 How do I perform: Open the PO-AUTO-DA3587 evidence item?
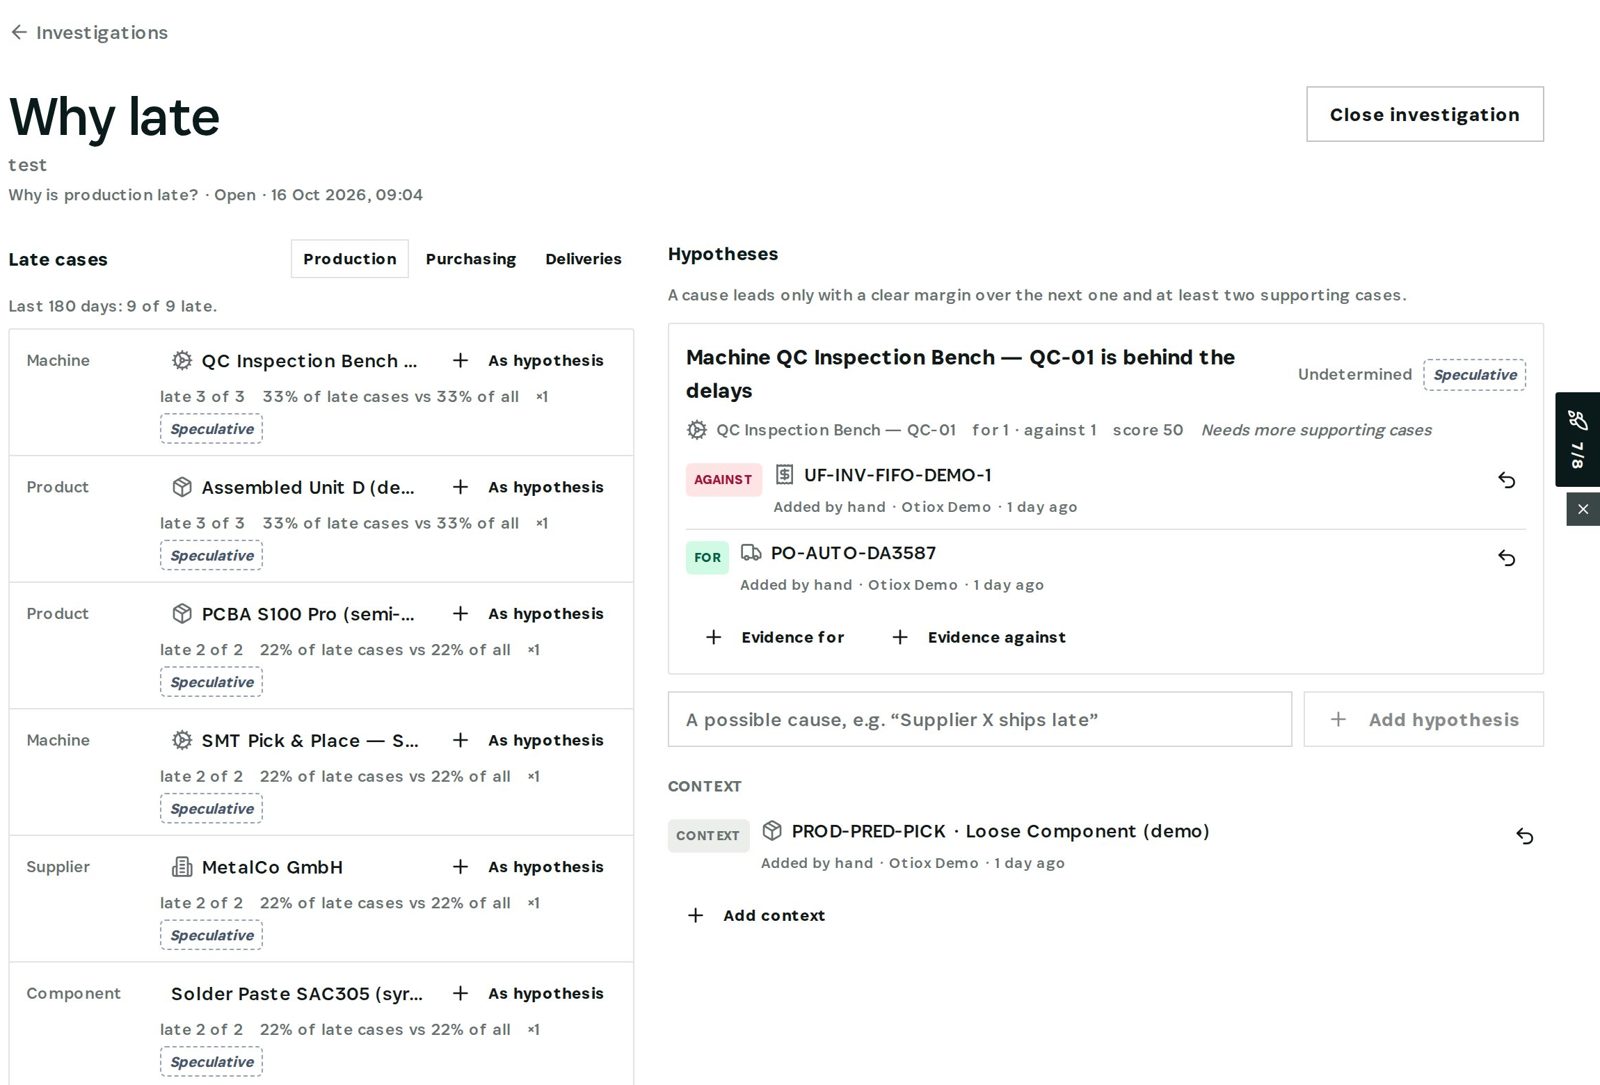[x=853, y=553]
